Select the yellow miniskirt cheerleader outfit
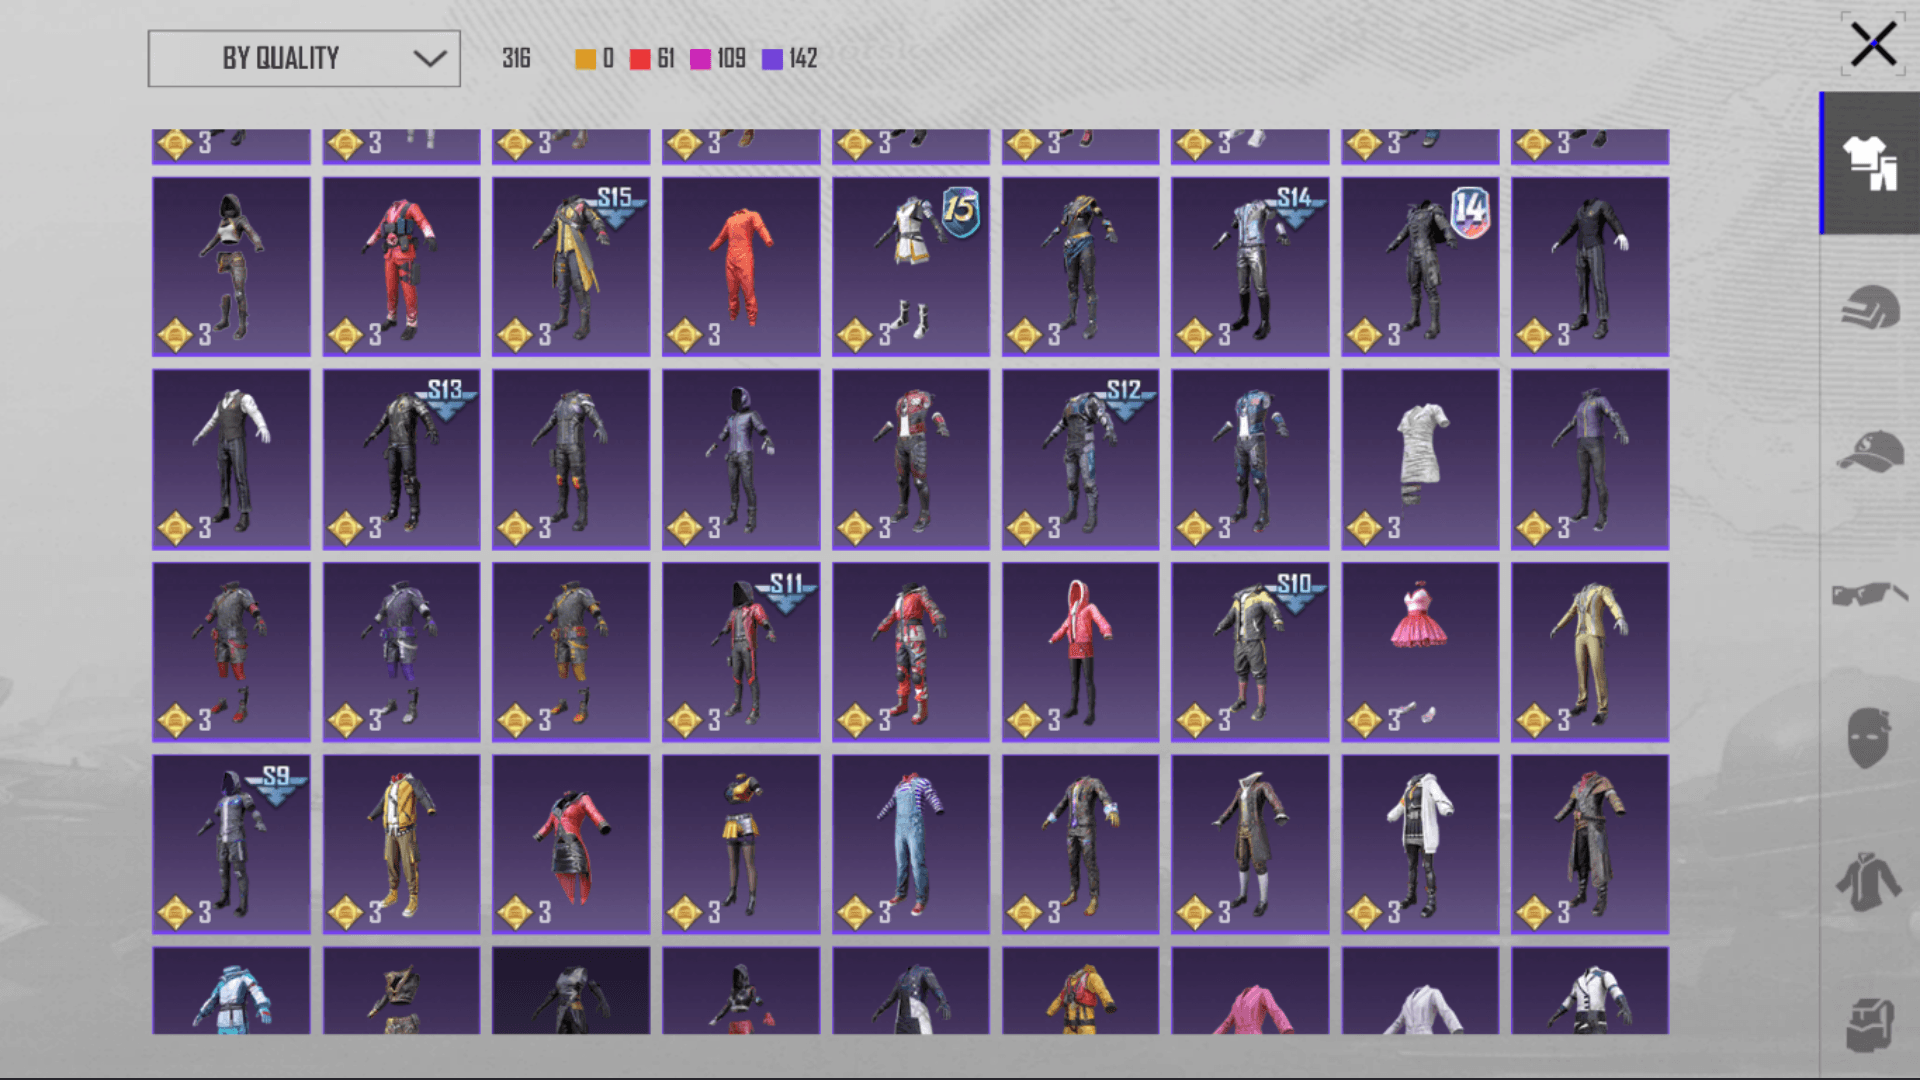1920x1080 pixels. point(741,844)
